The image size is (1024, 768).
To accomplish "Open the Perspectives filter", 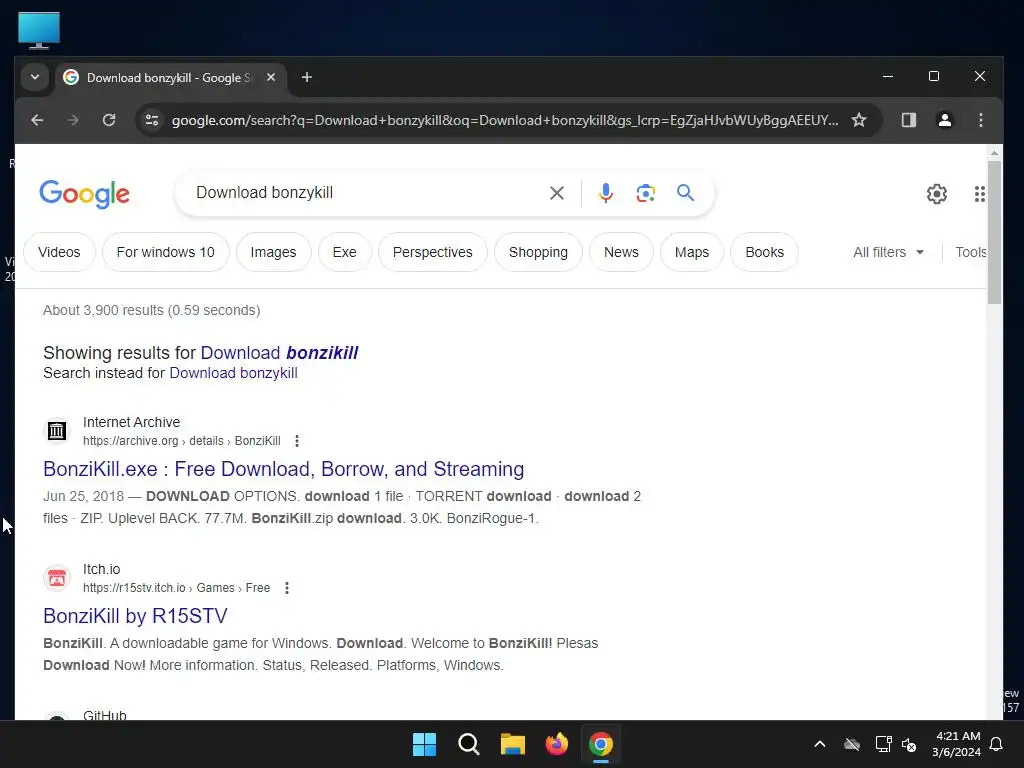I will (x=432, y=252).
